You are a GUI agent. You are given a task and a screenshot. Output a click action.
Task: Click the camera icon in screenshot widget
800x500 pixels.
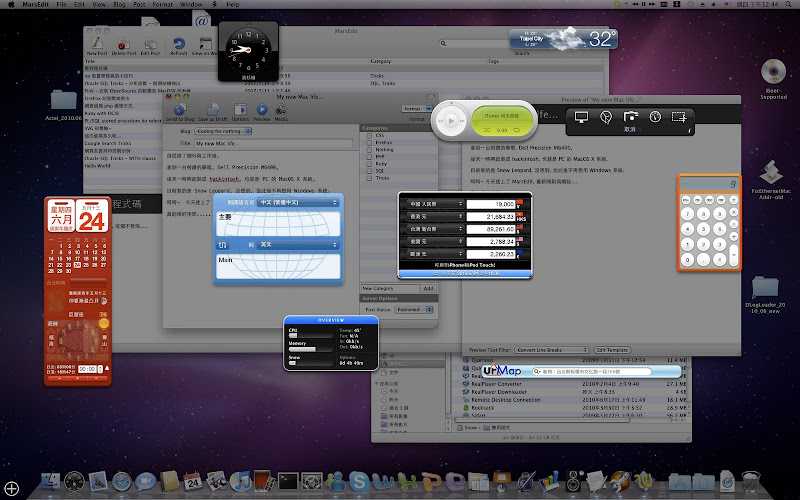point(631,116)
